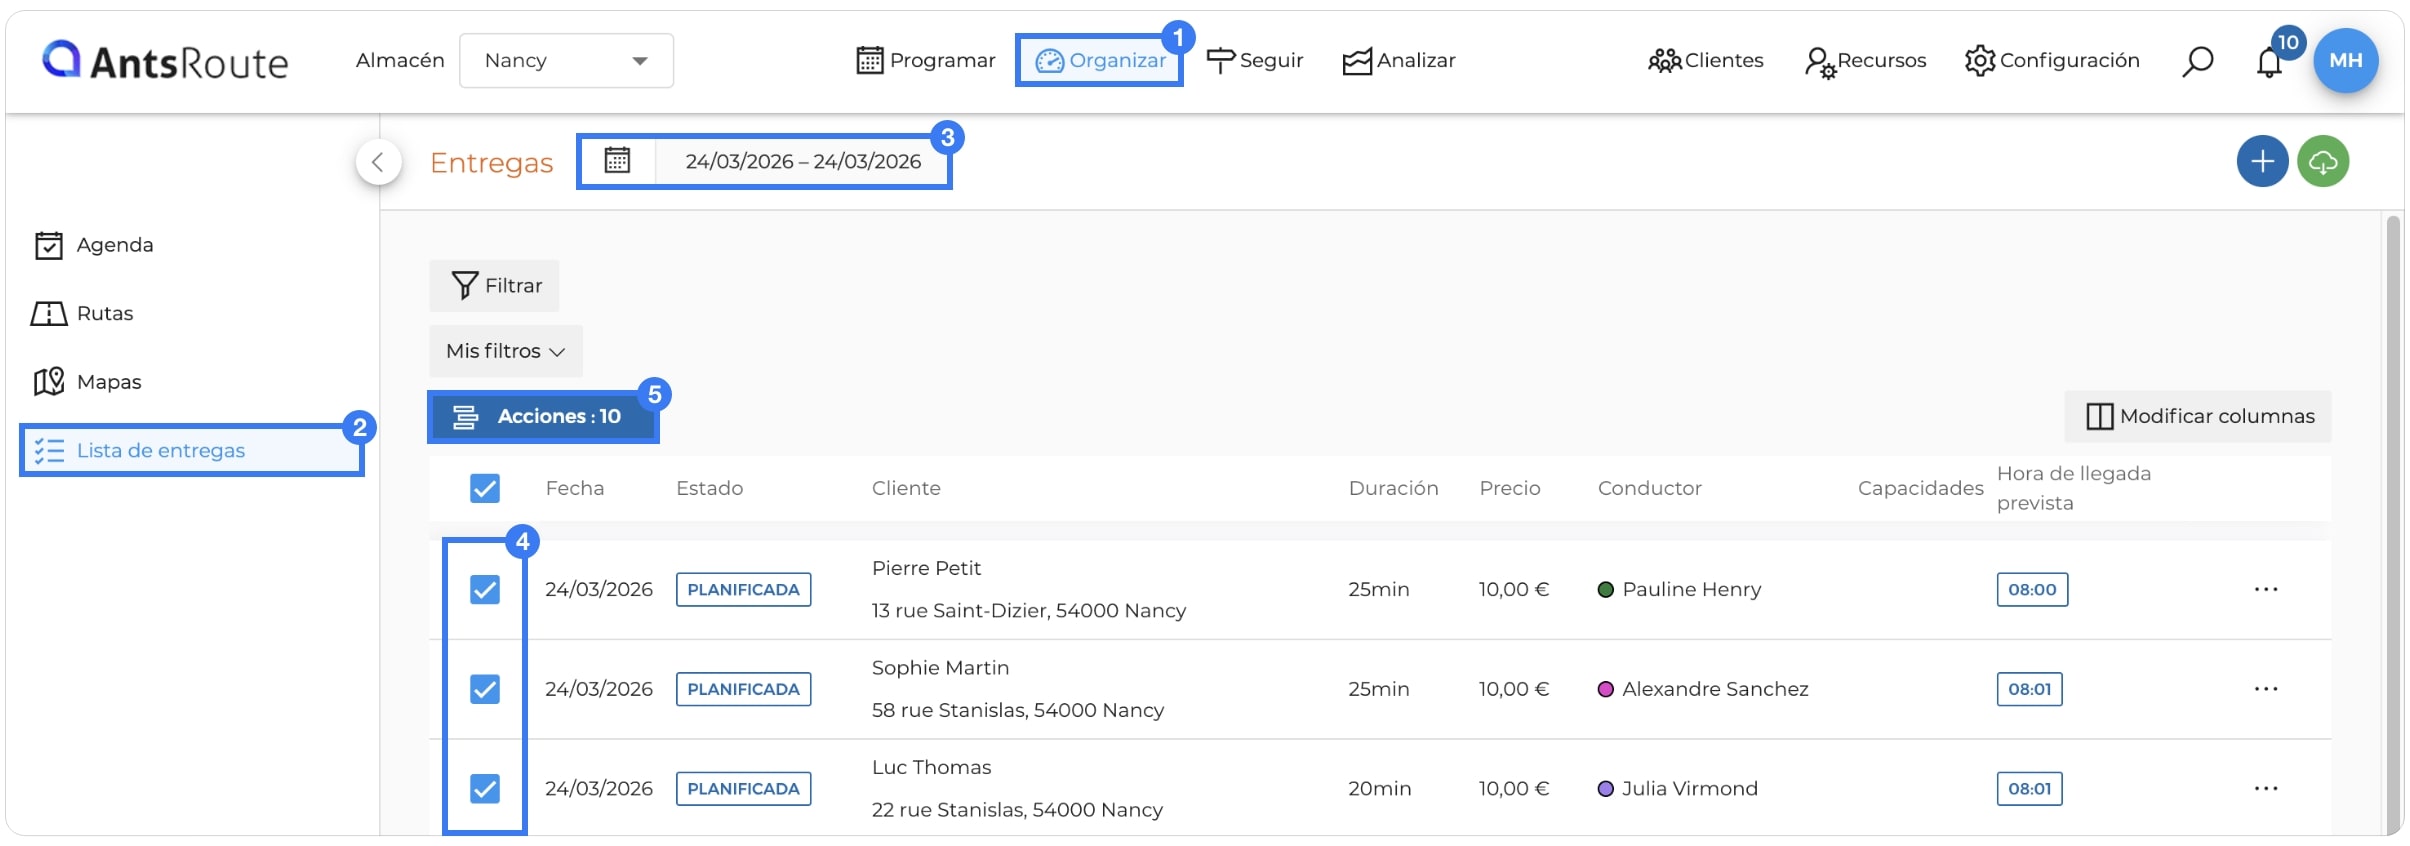Uncheck Luc Thomas's row checkbox

[x=485, y=789]
